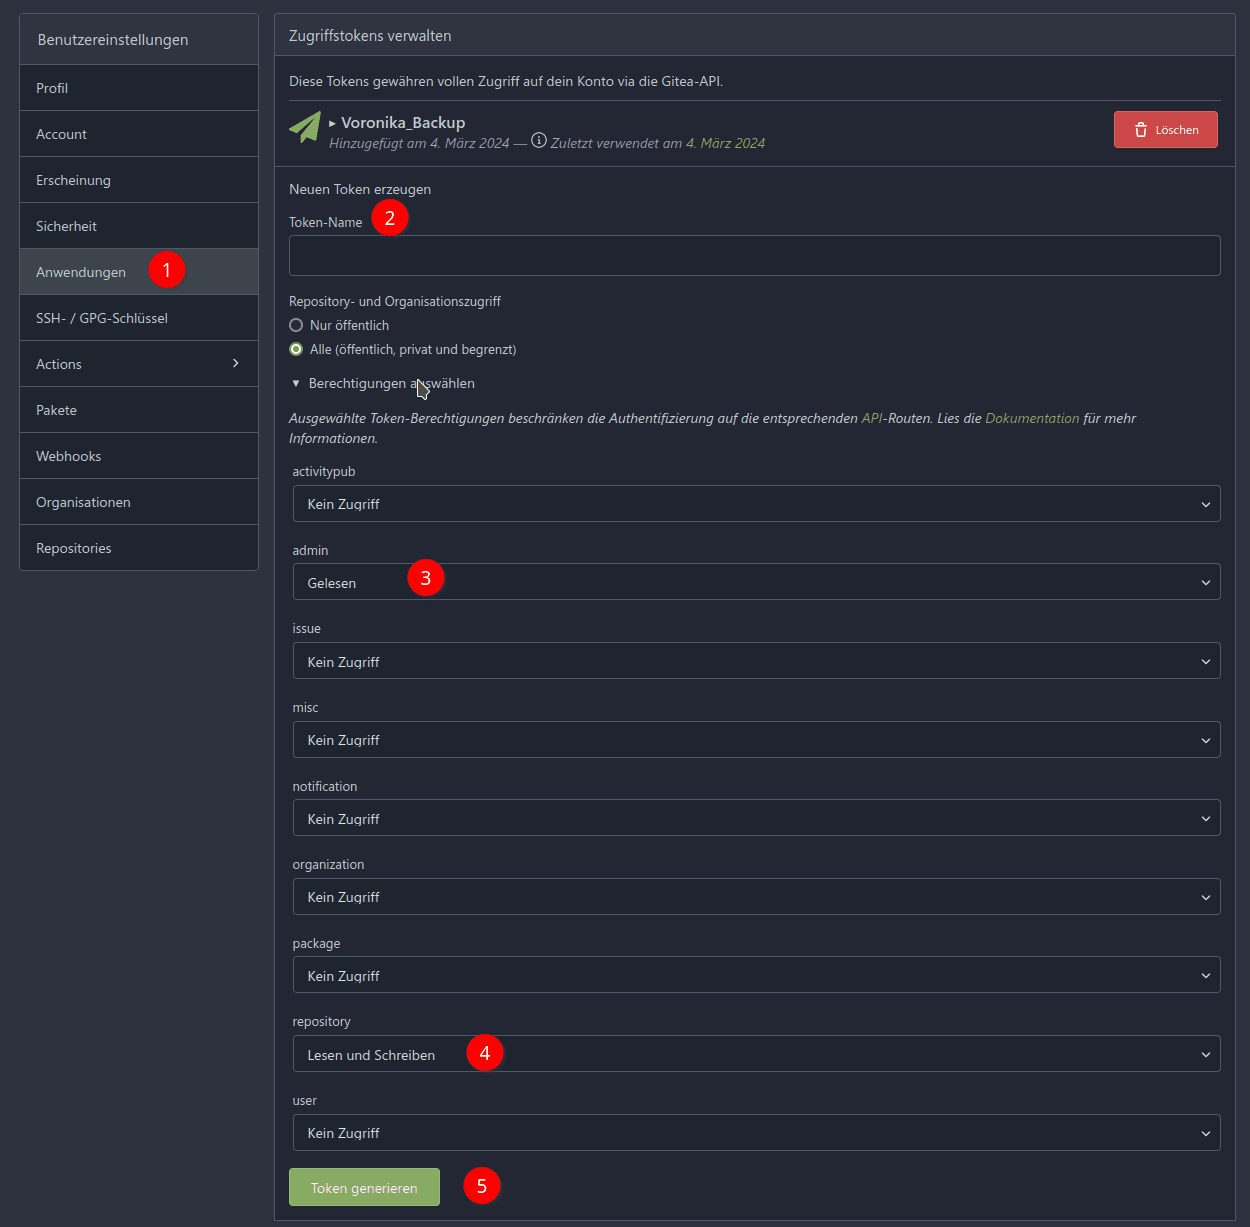Screen dimensions: 1250x1227
Task: Open the user permission dropdown
Action: (756, 1133)
